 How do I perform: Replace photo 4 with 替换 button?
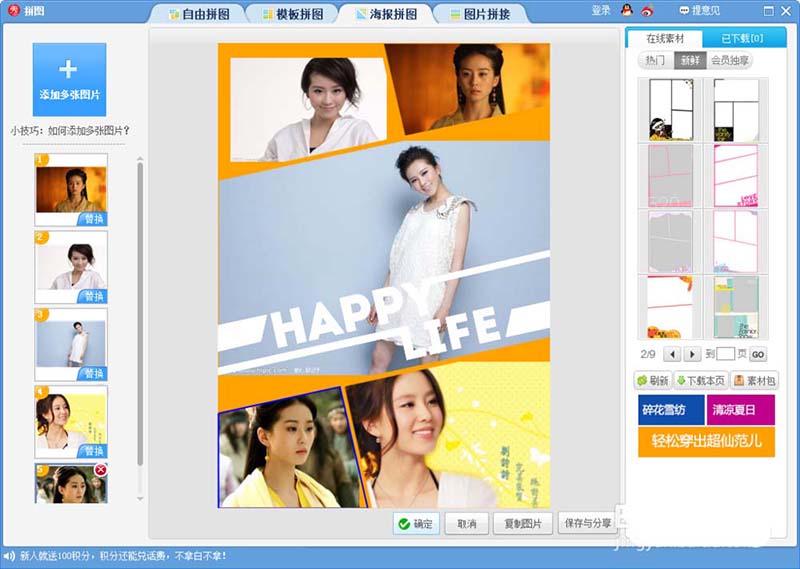coord(92,451)
